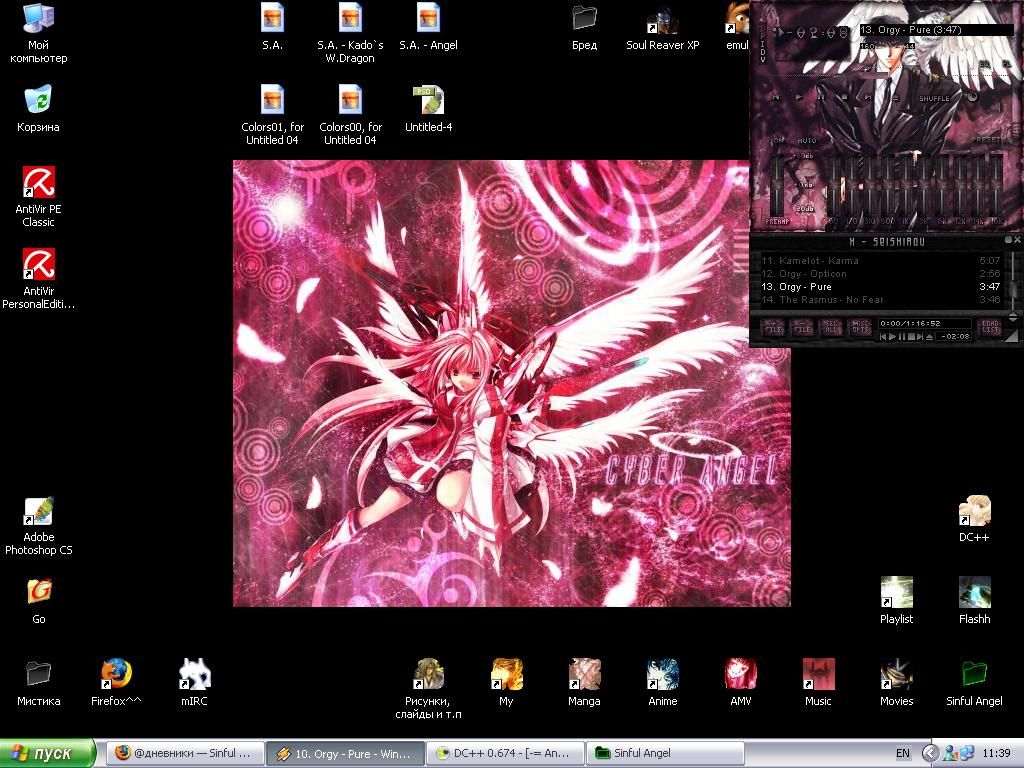Open the Anime shortcut
Viewport: 1024px width, 768px height.
coord(663,684)
